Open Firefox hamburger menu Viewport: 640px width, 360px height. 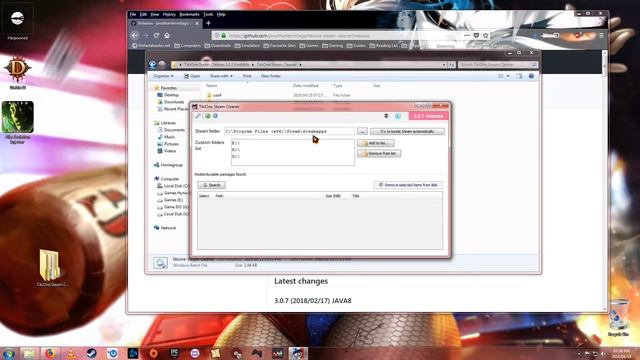pos(601,36)
